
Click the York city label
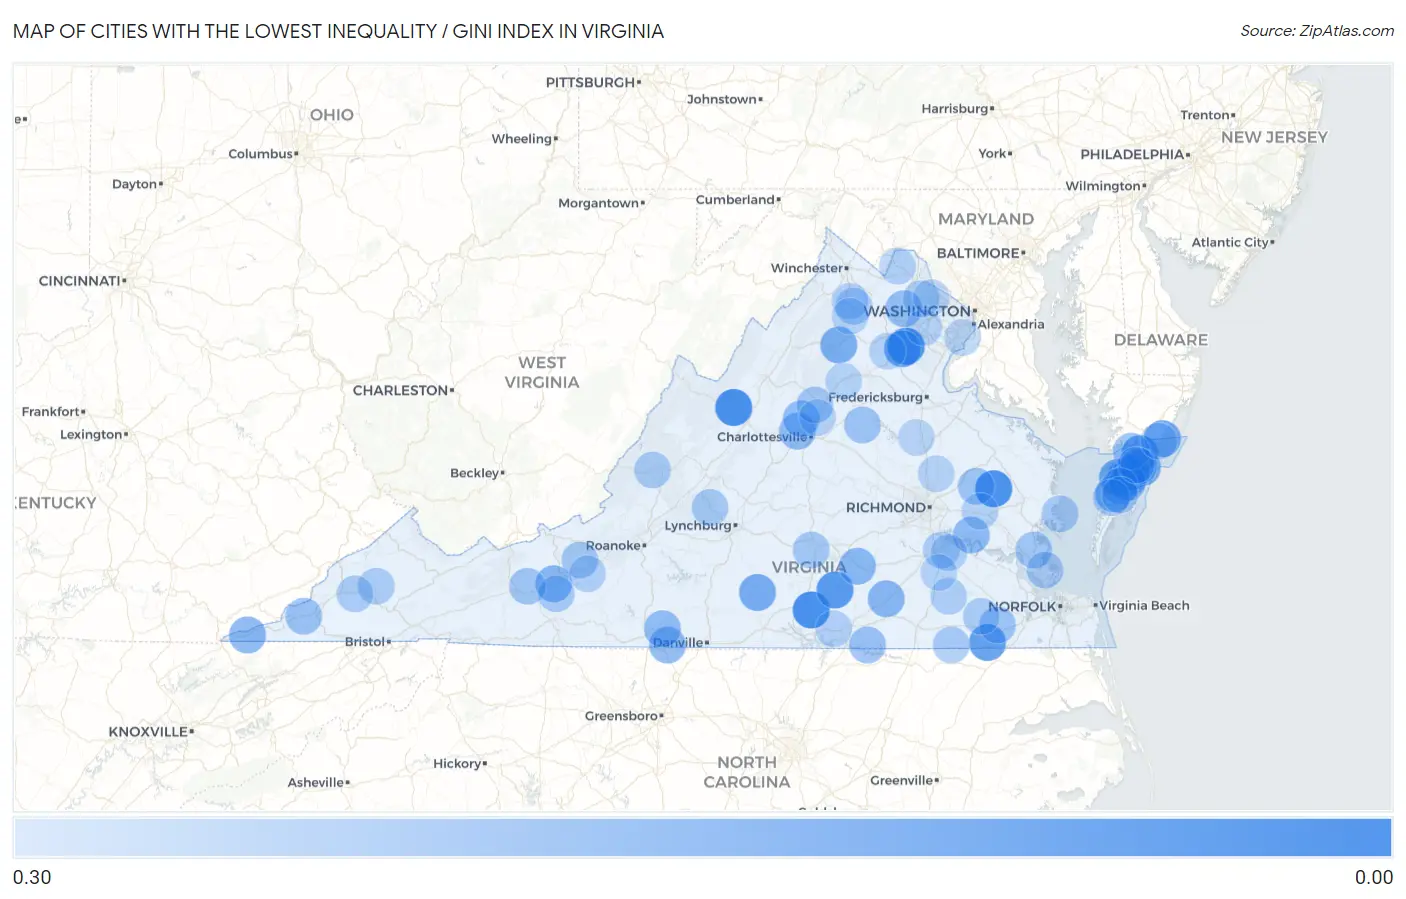coord(992,153)
